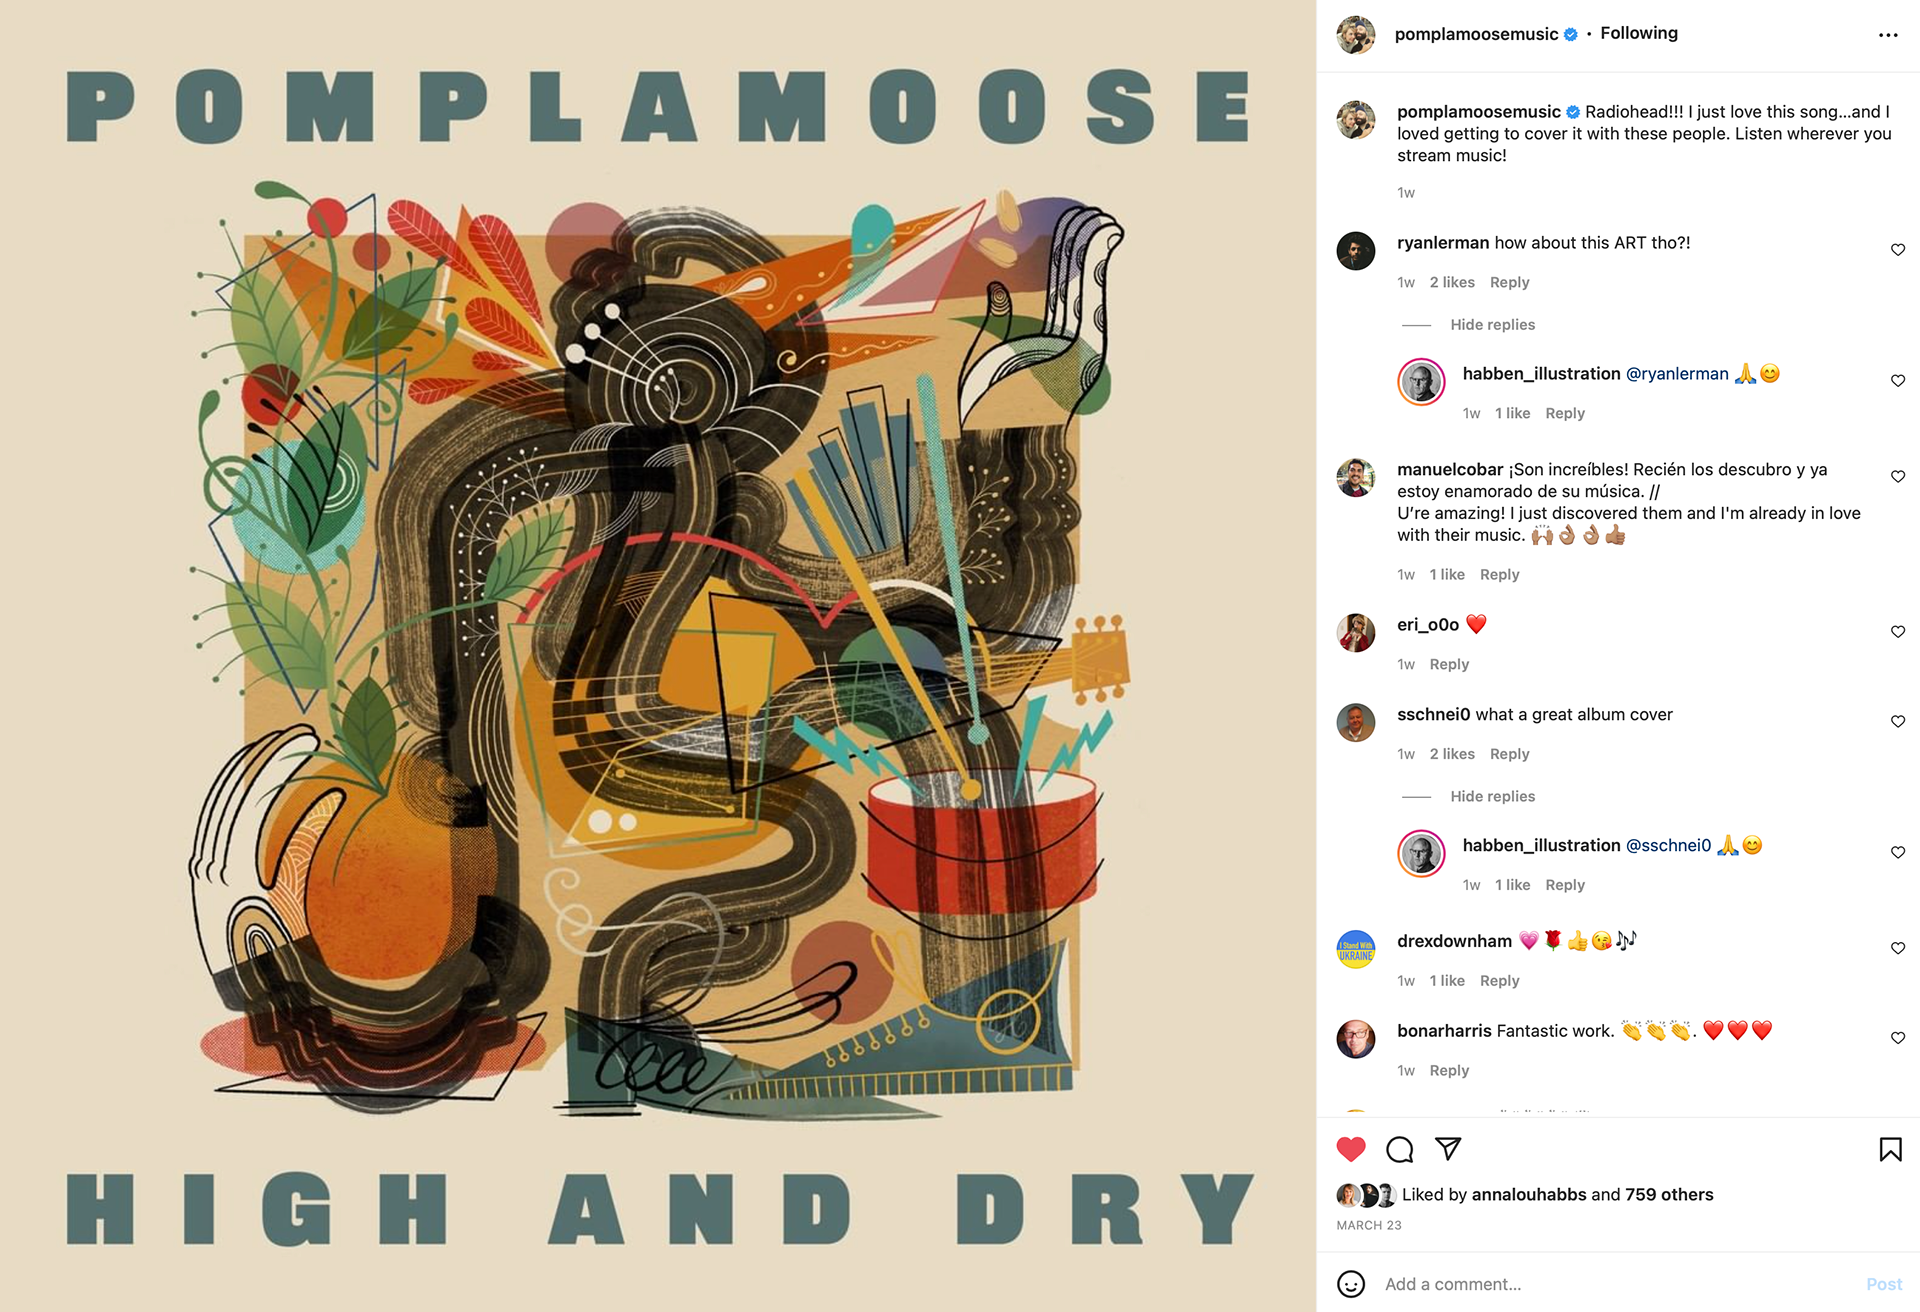This screenshot has height=1312, width=1920.
Task: Open the three-dot more options menu
Action: point(1888,35)
